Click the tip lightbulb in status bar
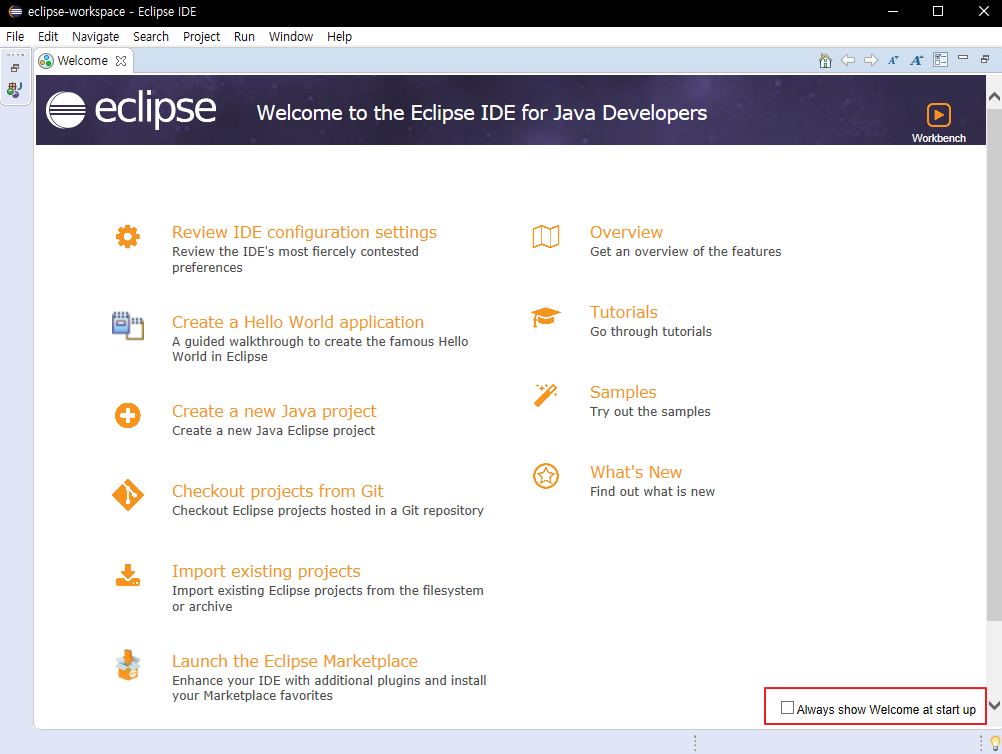 click(995, 742)
